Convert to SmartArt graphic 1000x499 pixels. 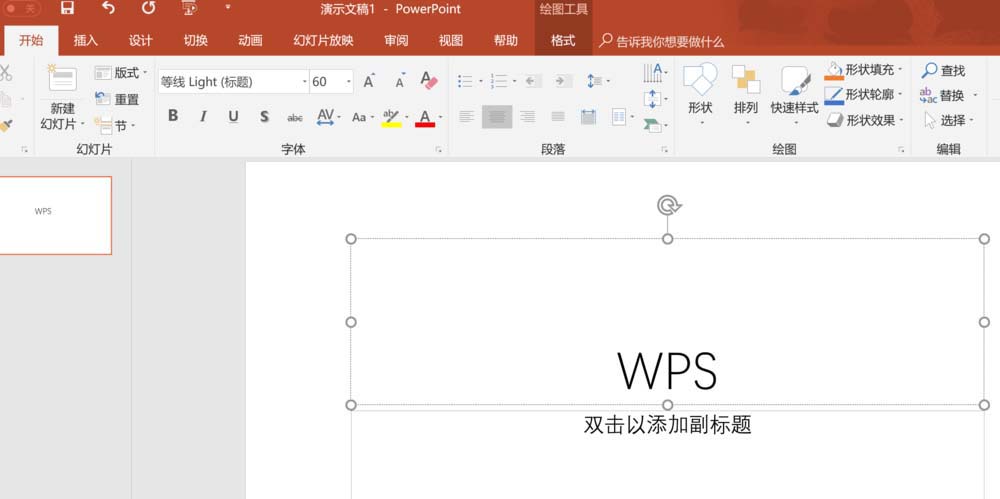point(655,125)
